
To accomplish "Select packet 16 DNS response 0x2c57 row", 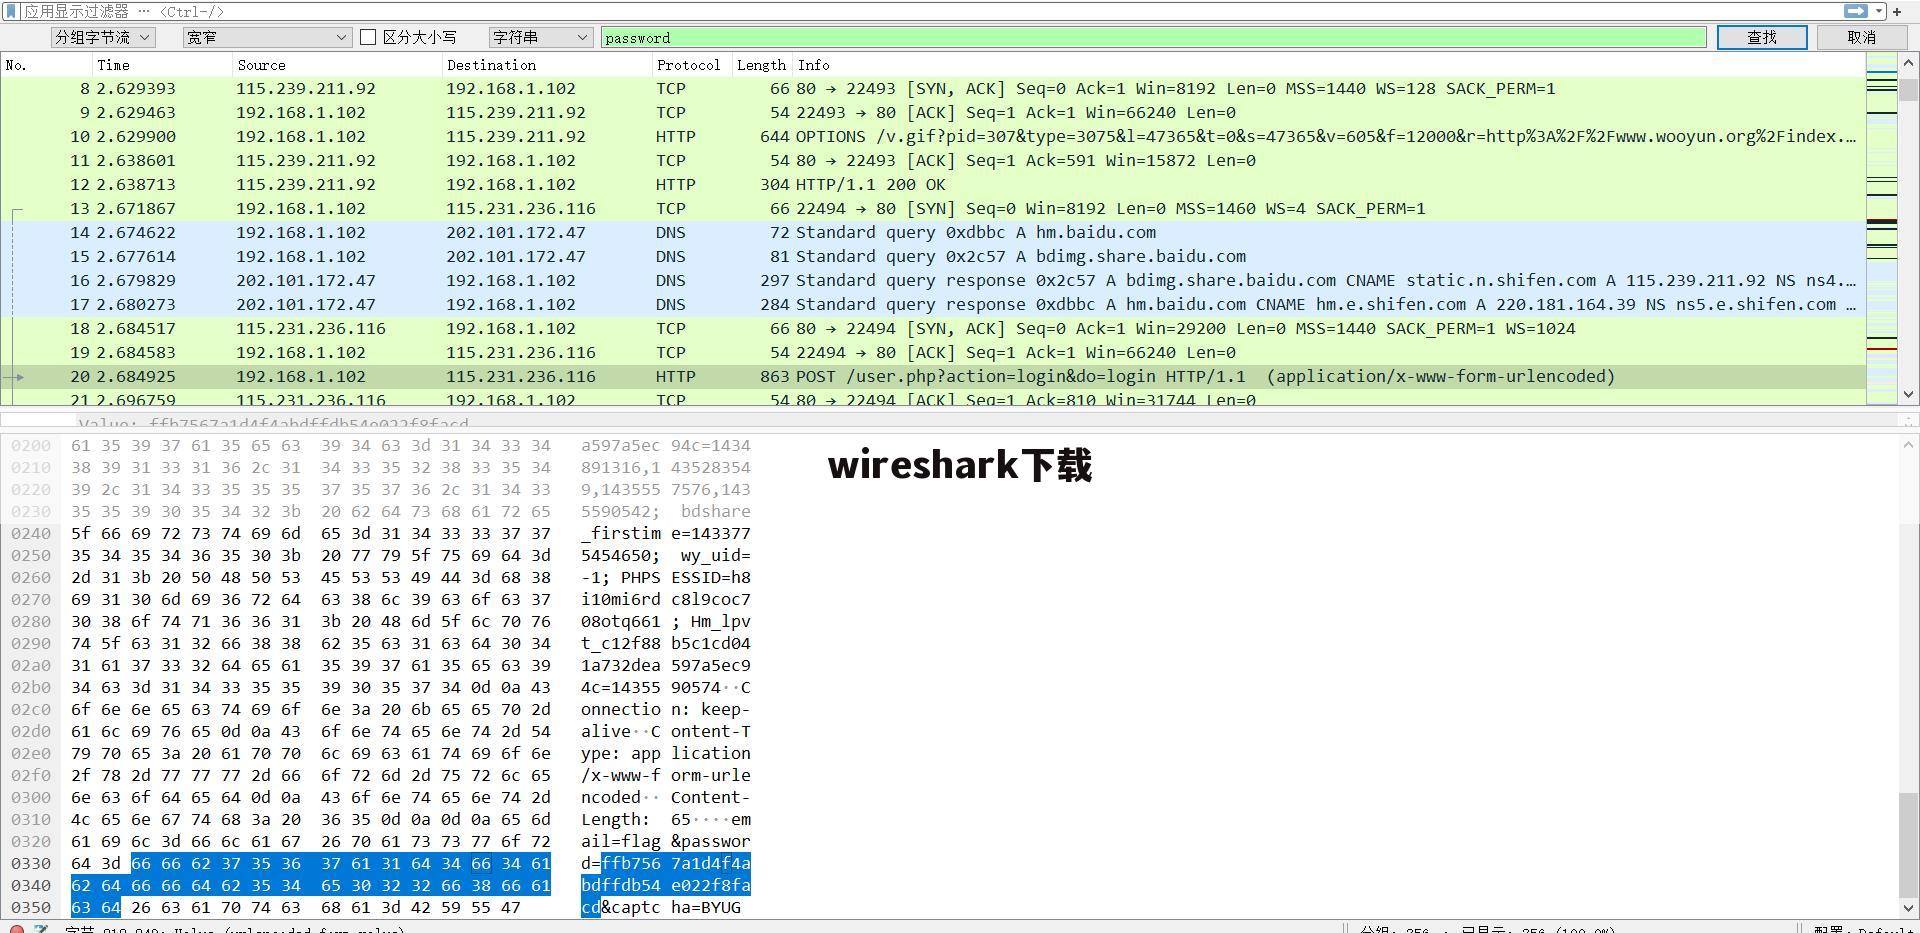I will 933,280.
